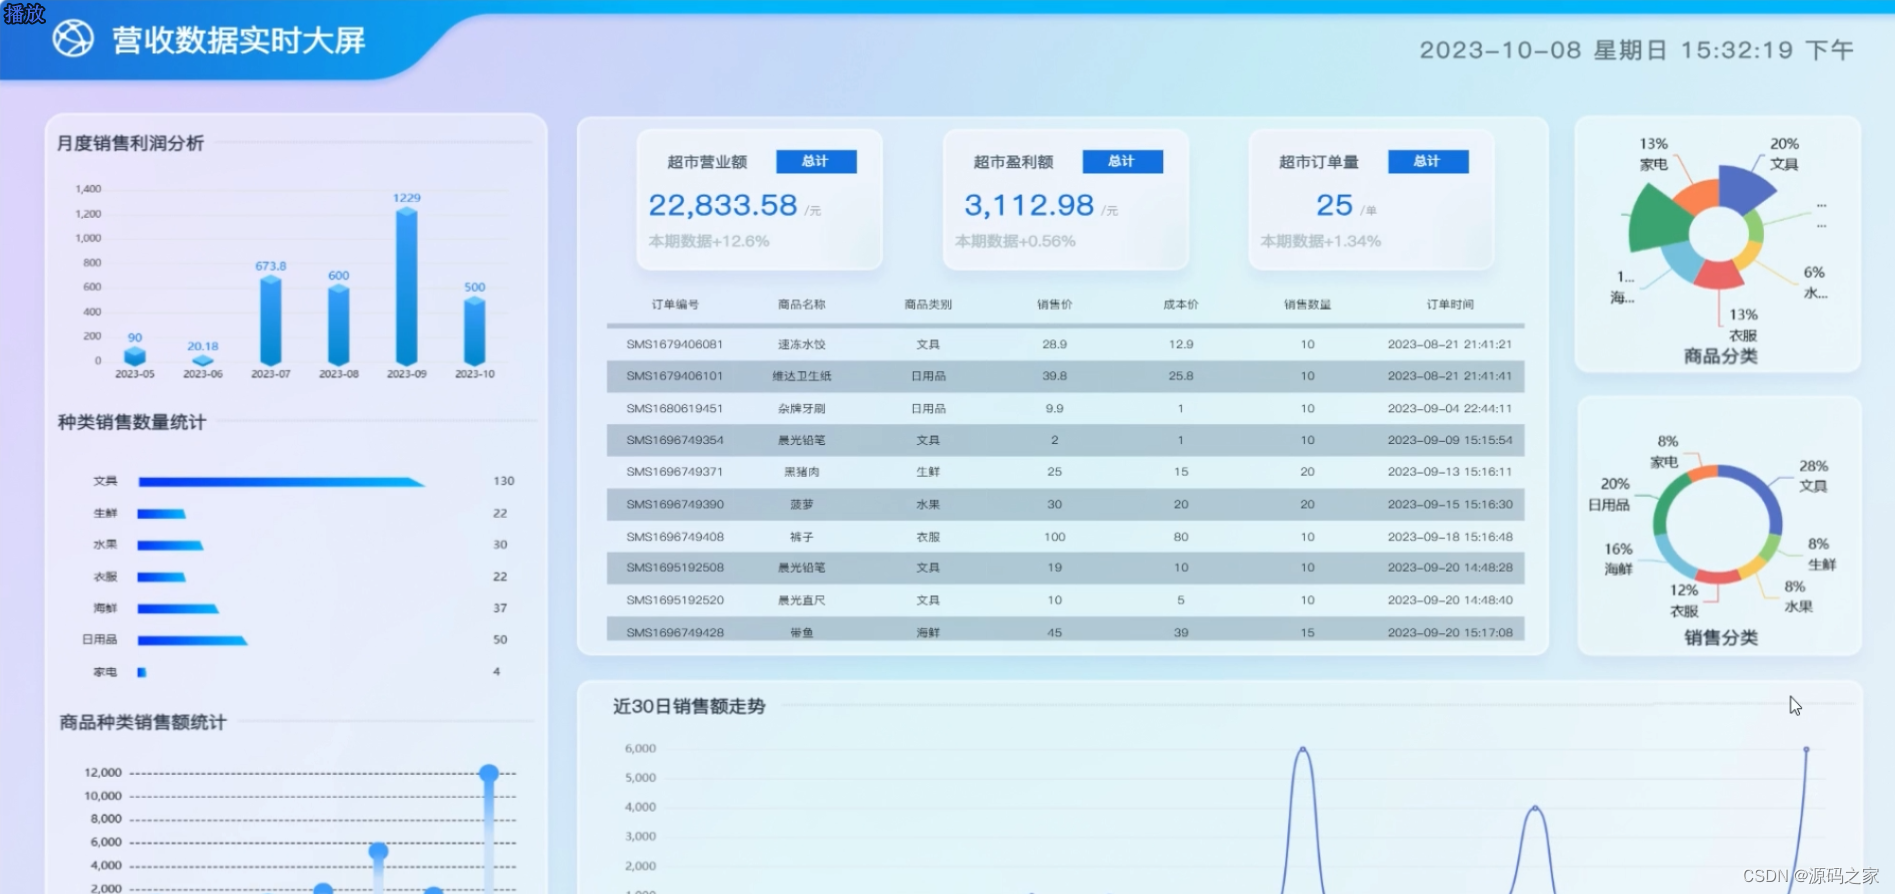Click the product name 维达卫生纸

[802, 376]
